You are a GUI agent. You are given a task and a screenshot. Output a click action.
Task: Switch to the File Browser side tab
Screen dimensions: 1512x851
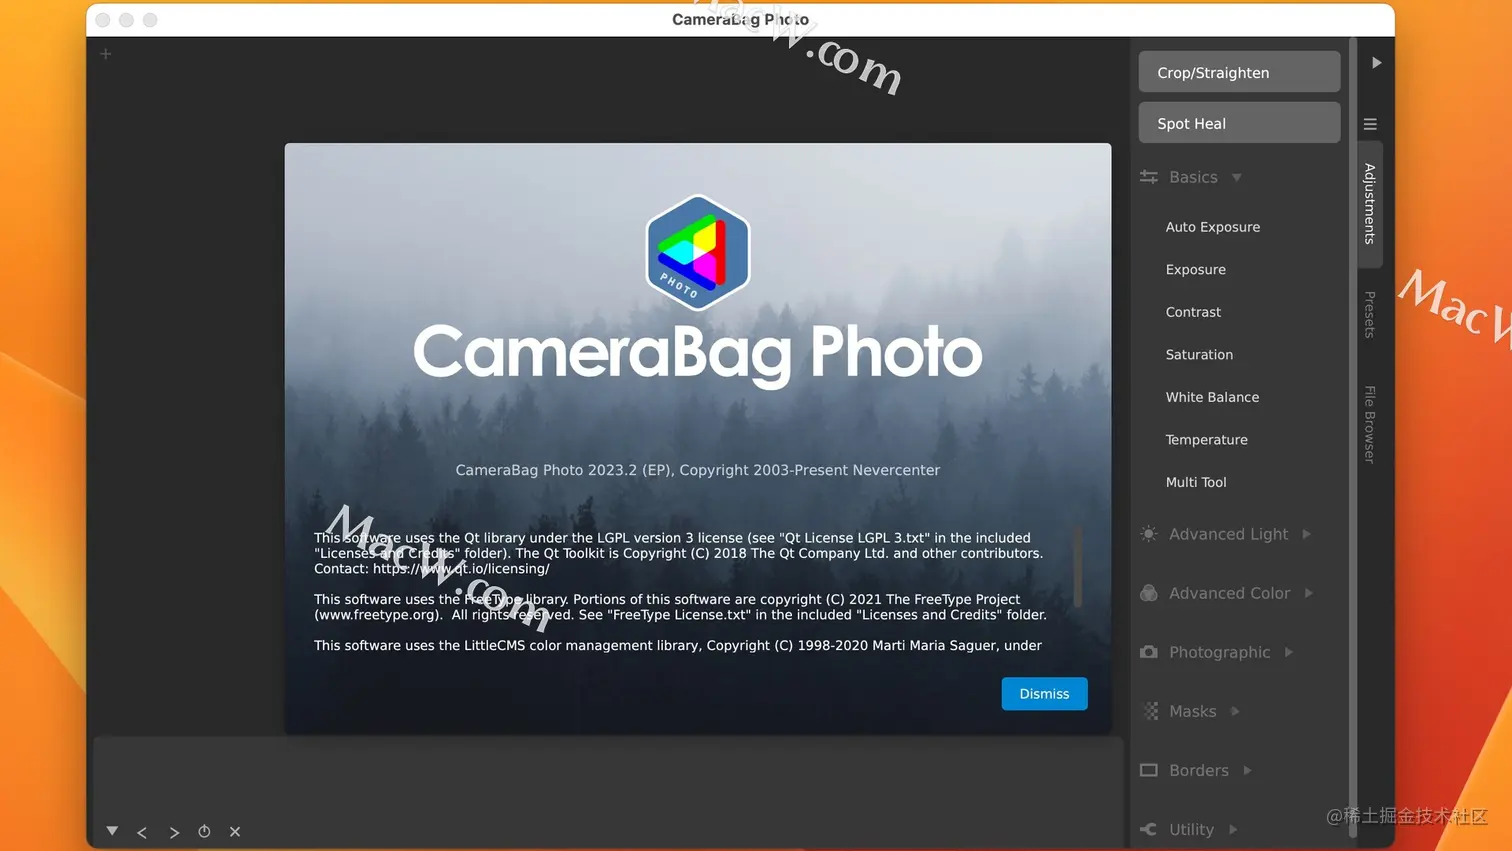[x=1370, y=424]
